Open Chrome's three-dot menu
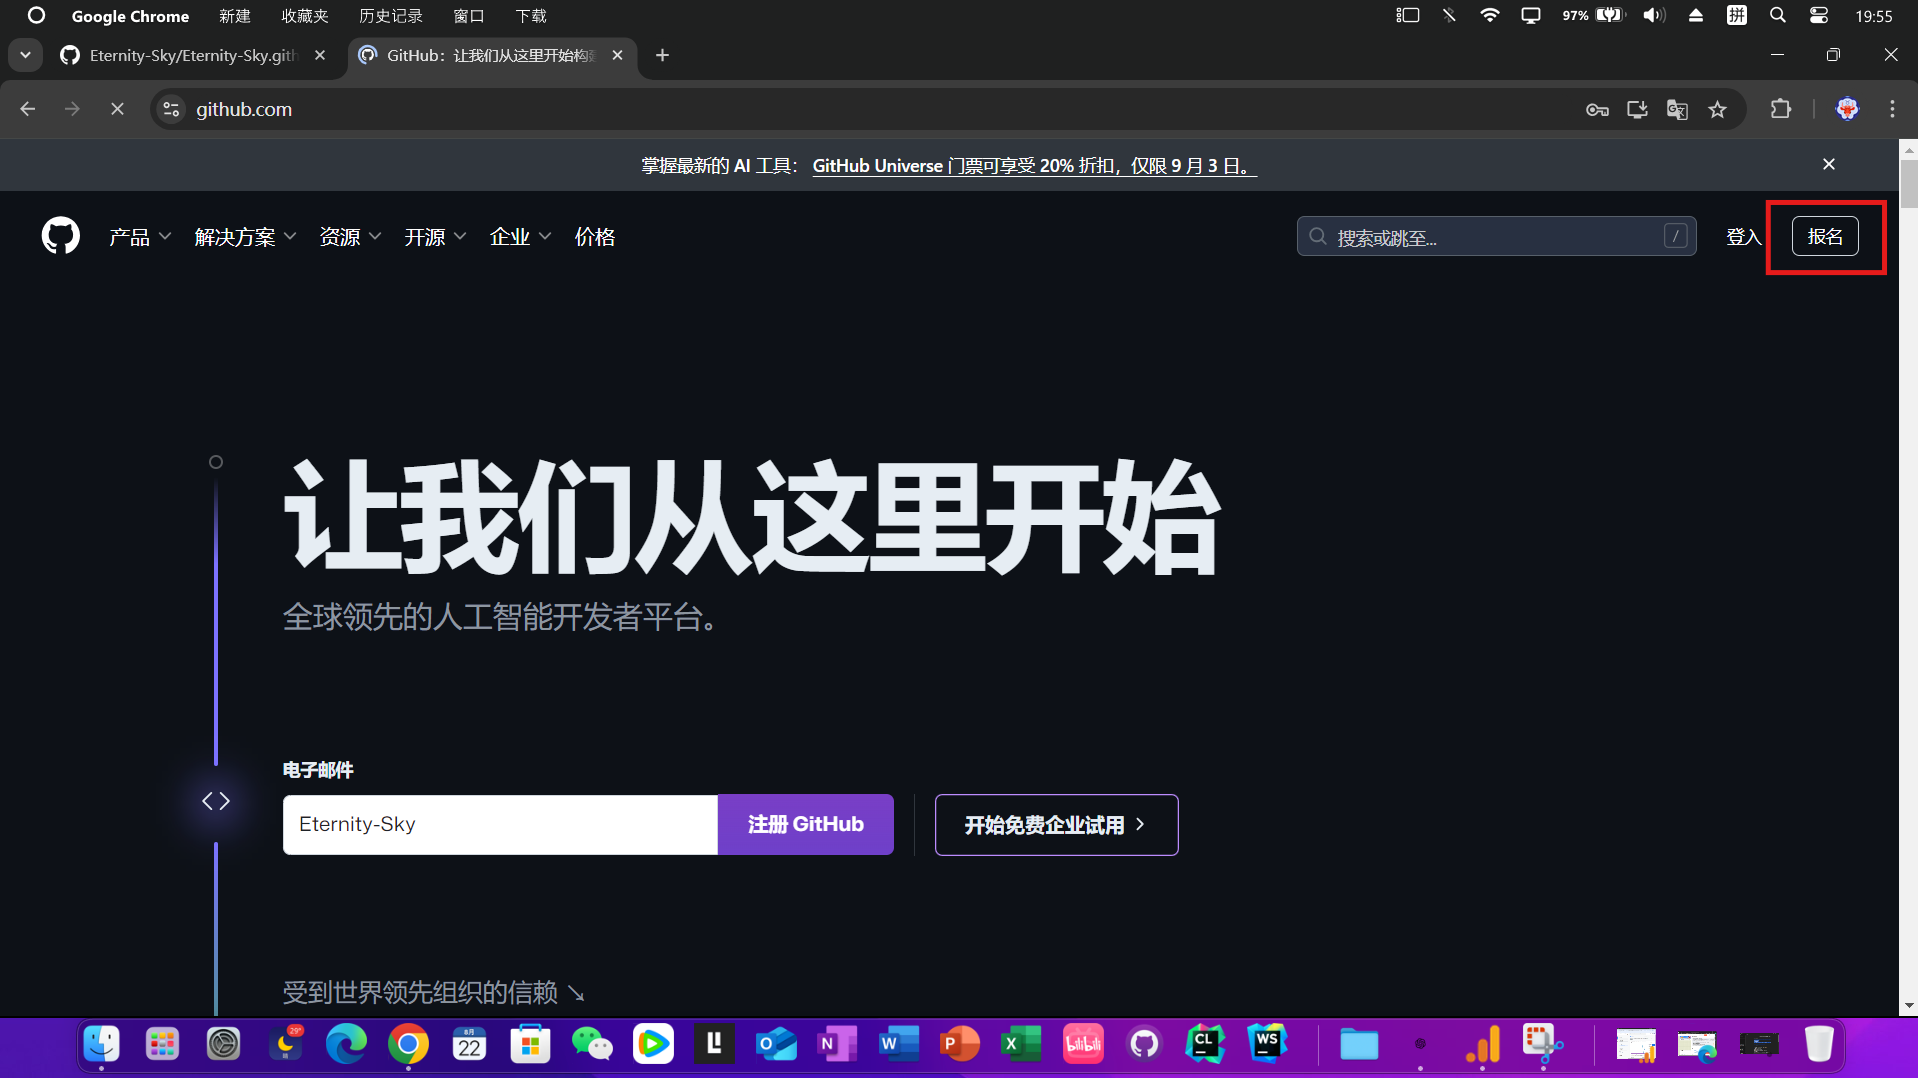 click(x=1892, y=109)
